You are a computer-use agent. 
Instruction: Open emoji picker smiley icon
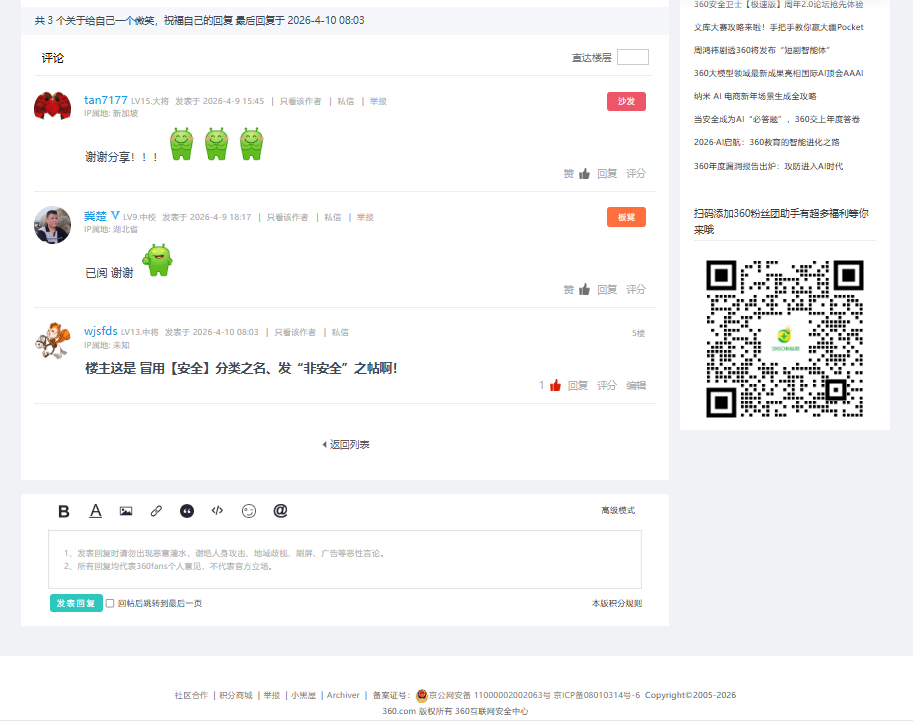(249, 511)
